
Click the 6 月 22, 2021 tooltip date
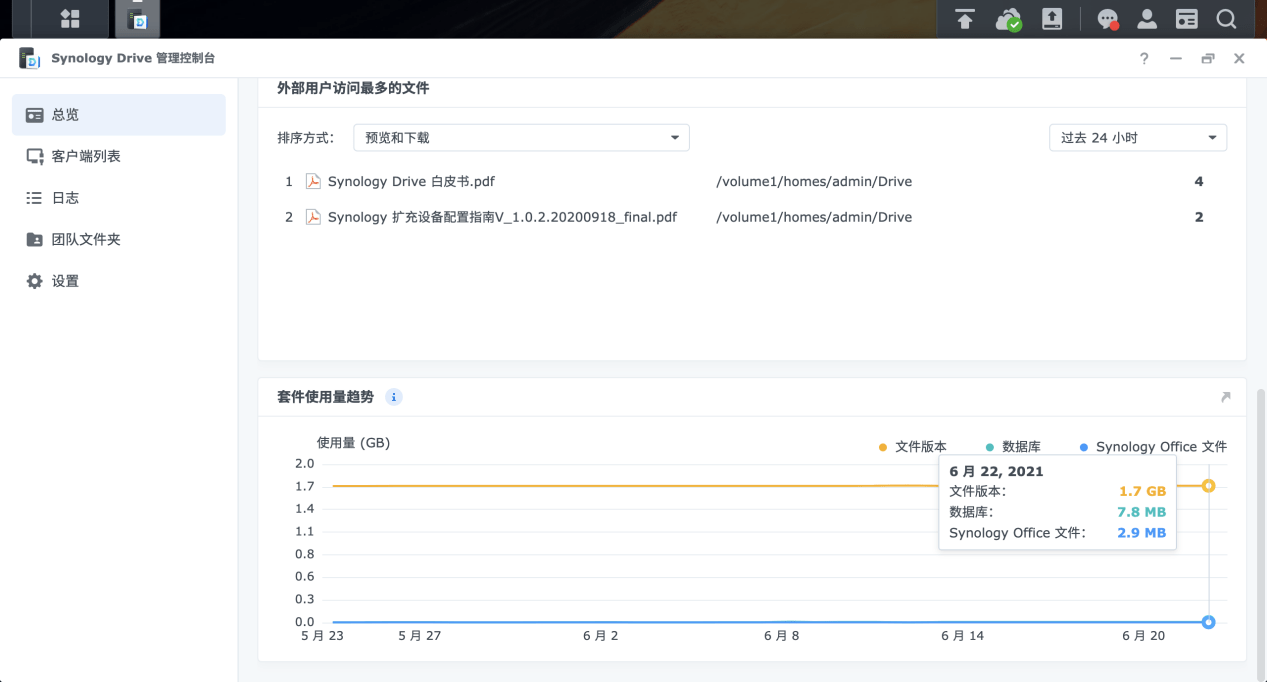[996, 471]
